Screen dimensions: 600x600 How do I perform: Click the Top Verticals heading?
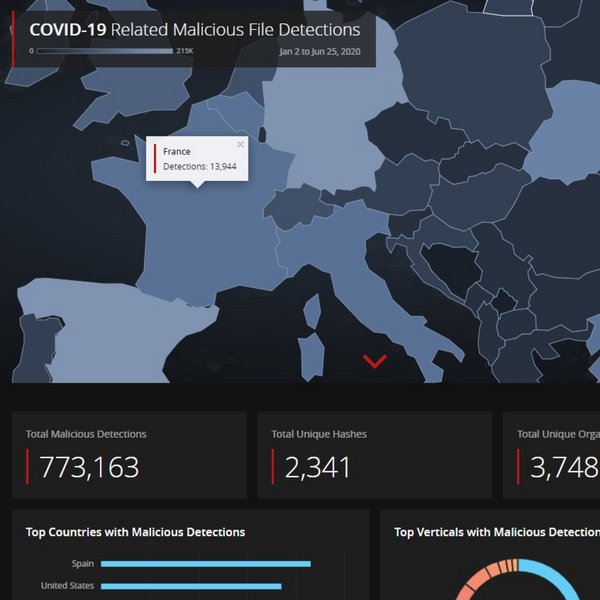pos(497,532)
